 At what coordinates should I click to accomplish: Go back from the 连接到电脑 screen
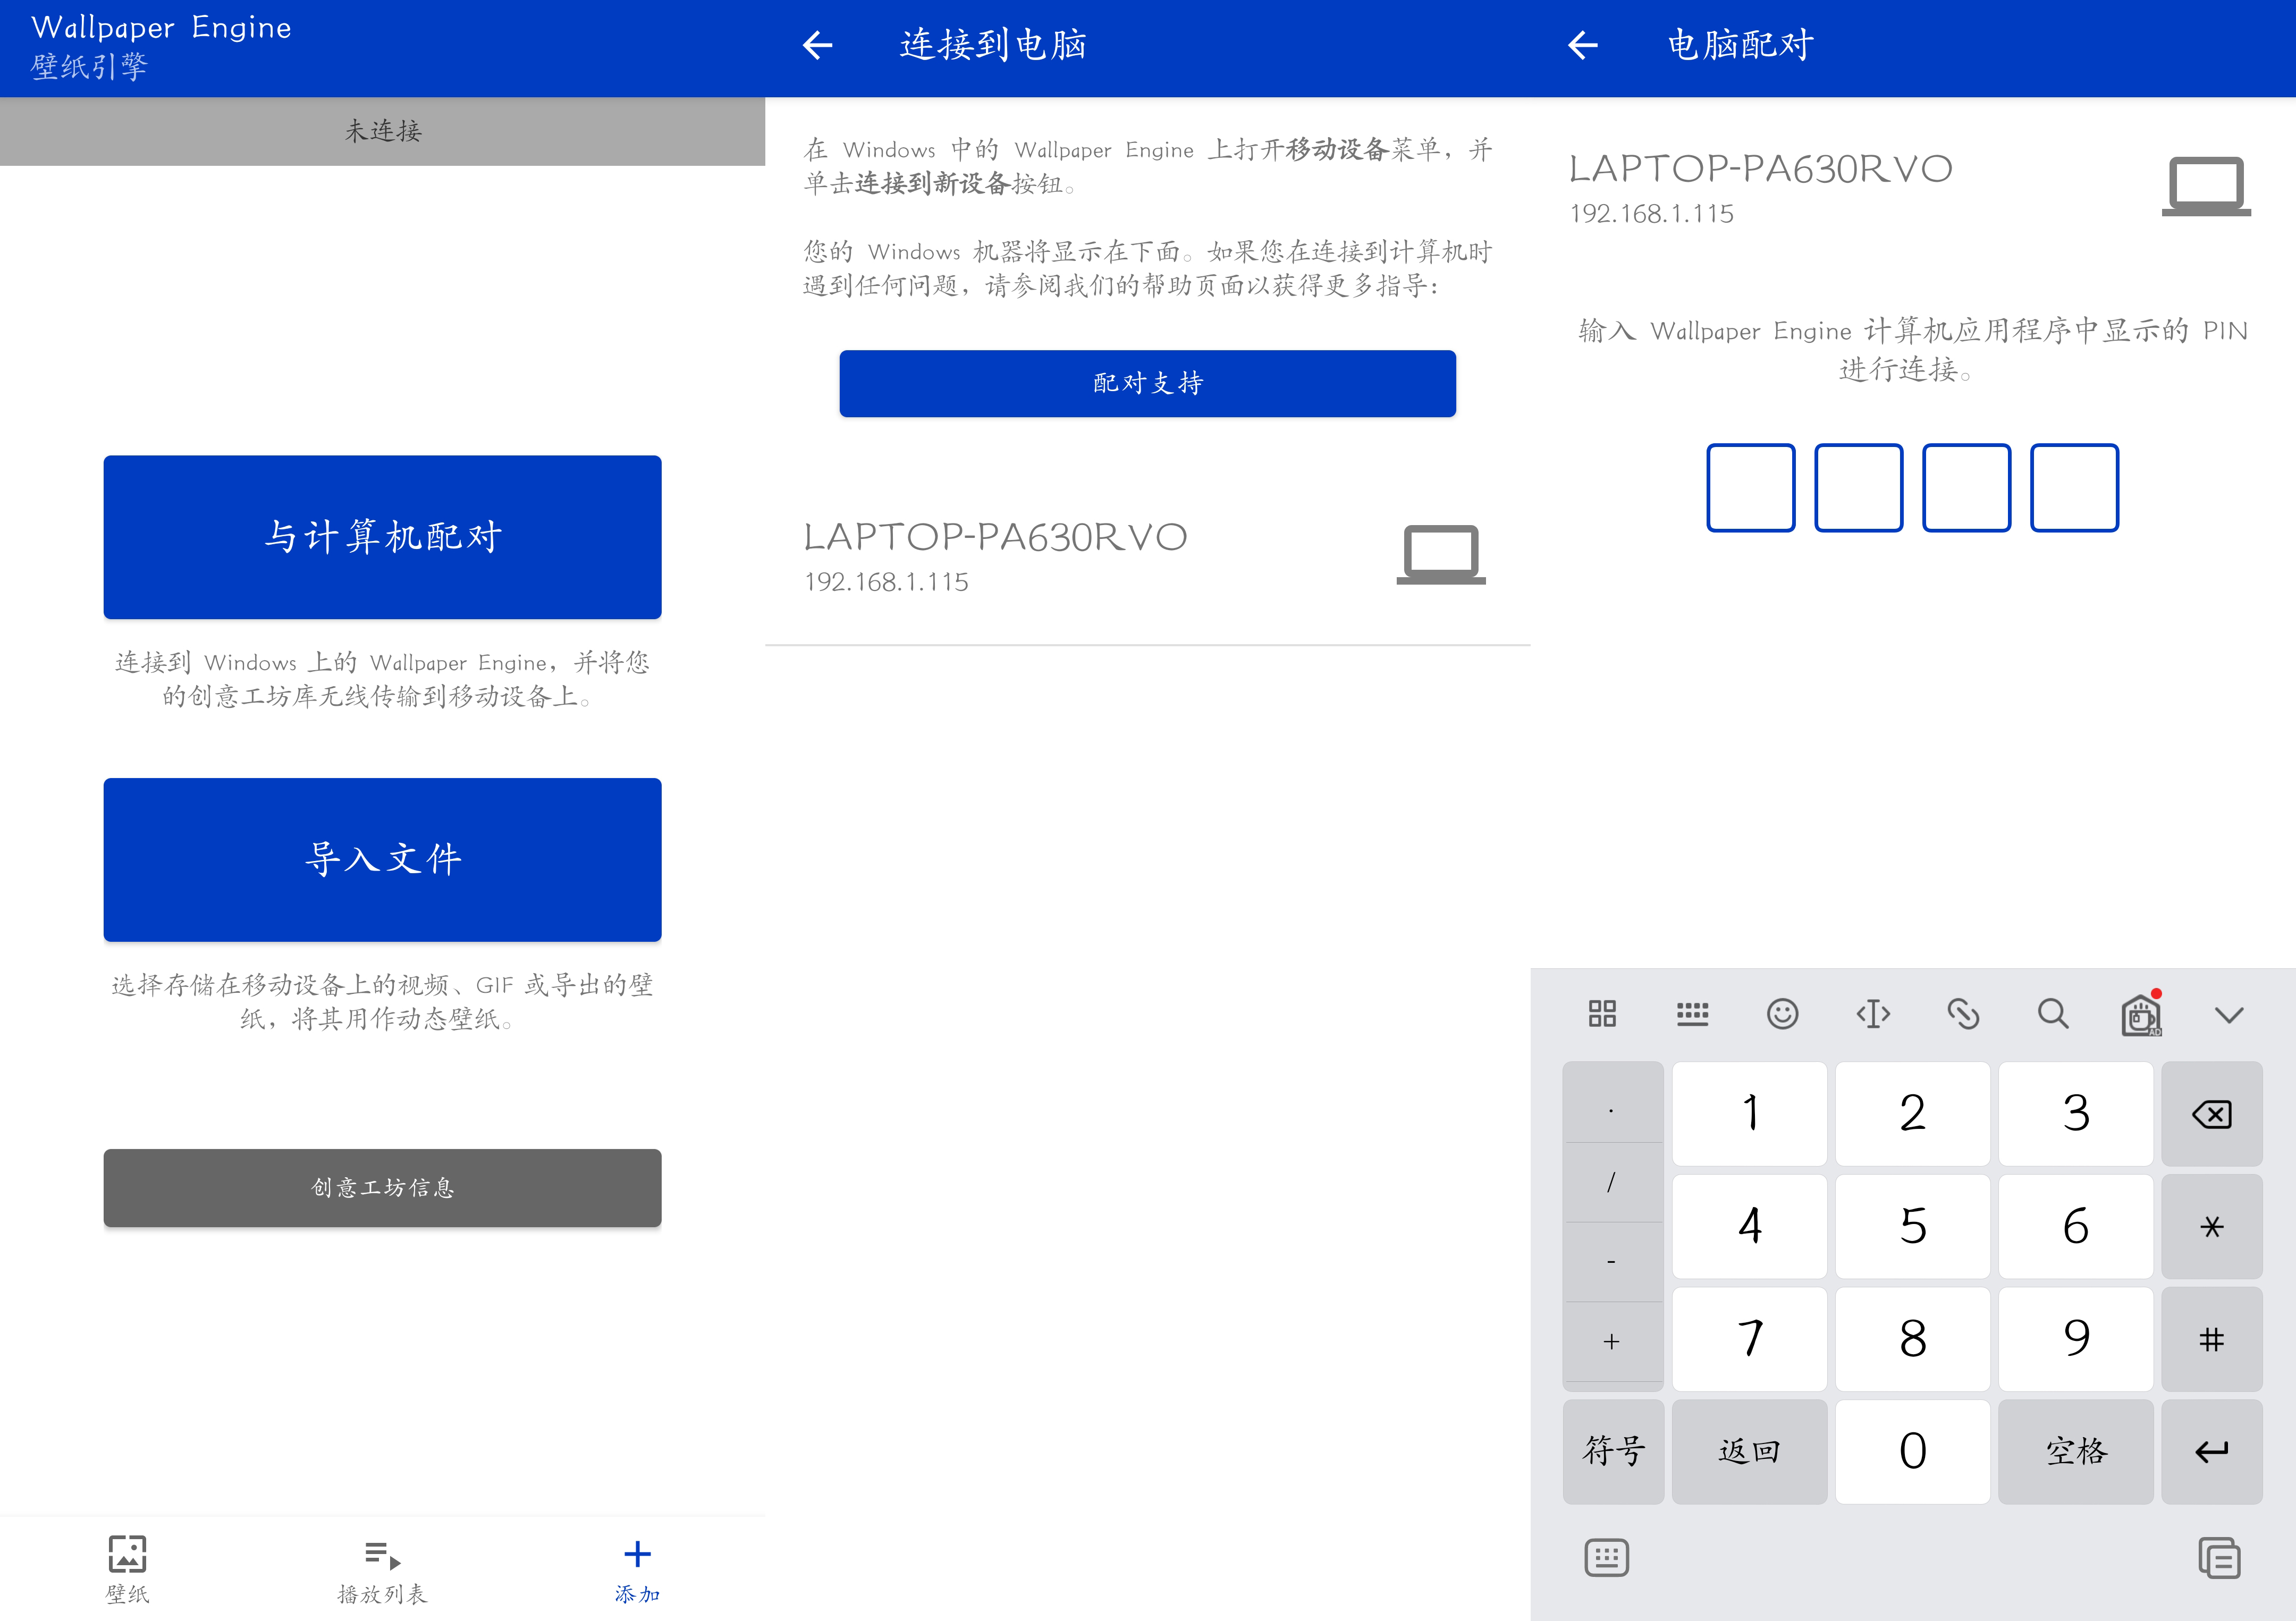pos(818,45)
